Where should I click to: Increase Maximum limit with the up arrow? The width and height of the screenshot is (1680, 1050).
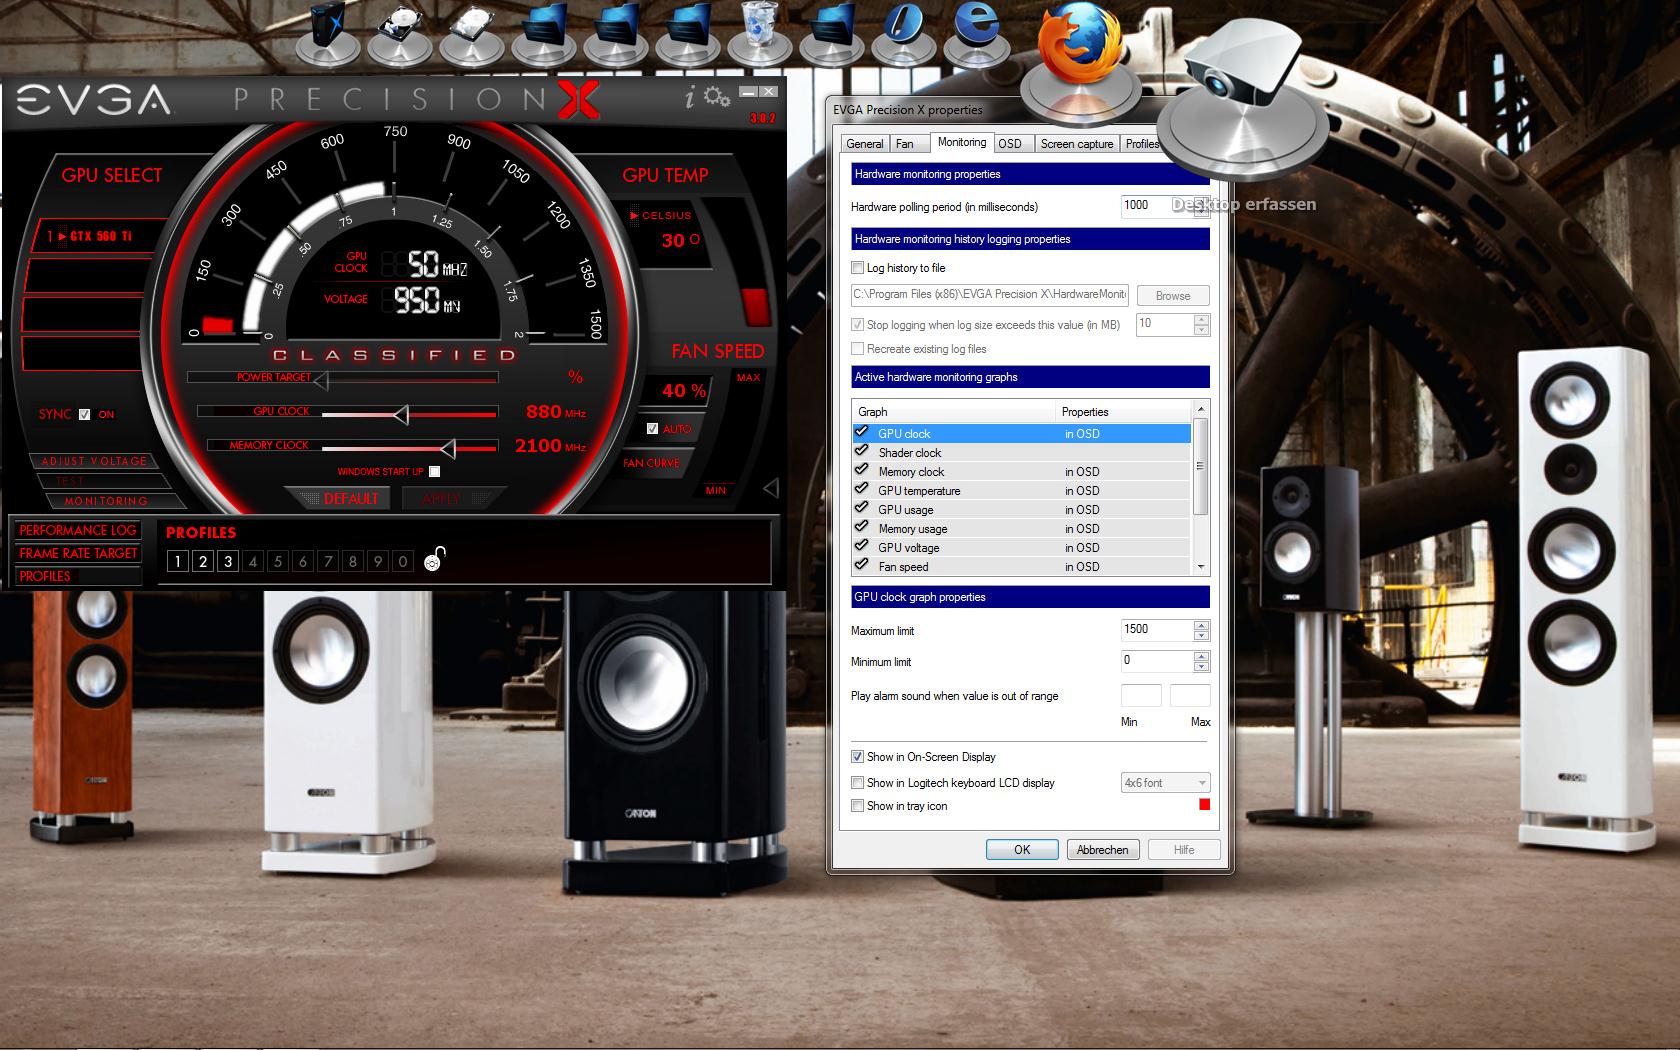1201,625
